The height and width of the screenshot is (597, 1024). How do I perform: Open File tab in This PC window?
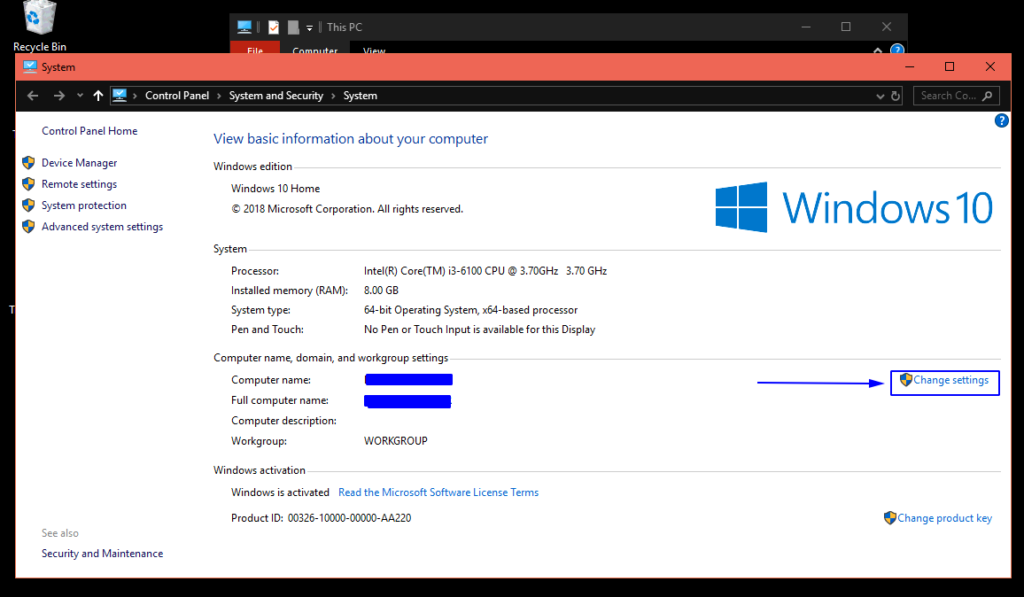click(255, 50)
